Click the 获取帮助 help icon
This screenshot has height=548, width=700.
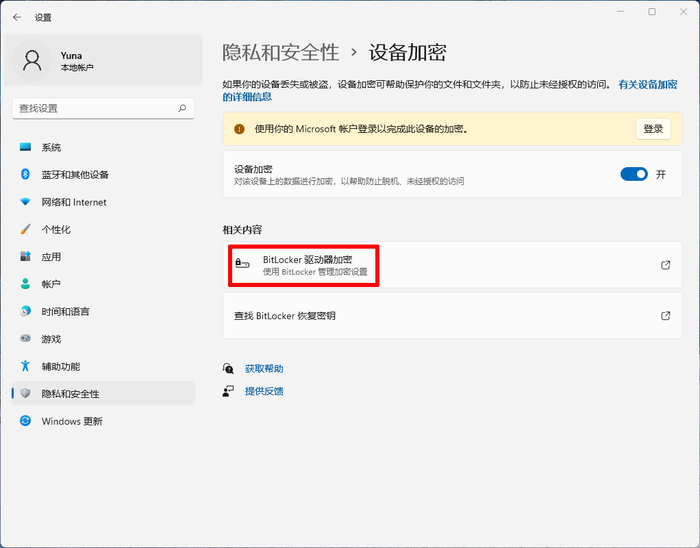228,369
